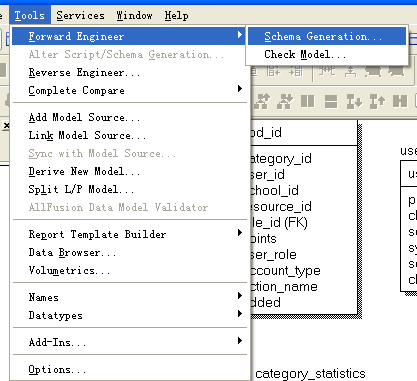Open the Services menu

80,15
